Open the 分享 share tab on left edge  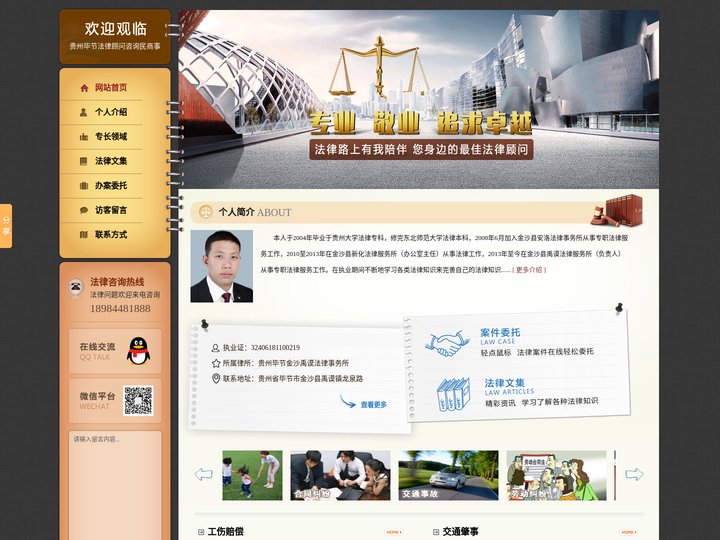tap(6, 225)
